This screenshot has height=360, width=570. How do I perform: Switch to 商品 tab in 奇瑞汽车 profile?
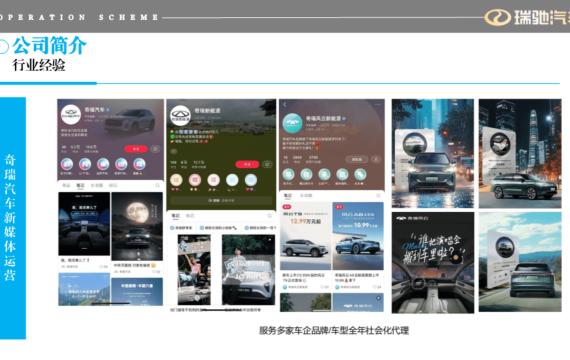(66, 185)
